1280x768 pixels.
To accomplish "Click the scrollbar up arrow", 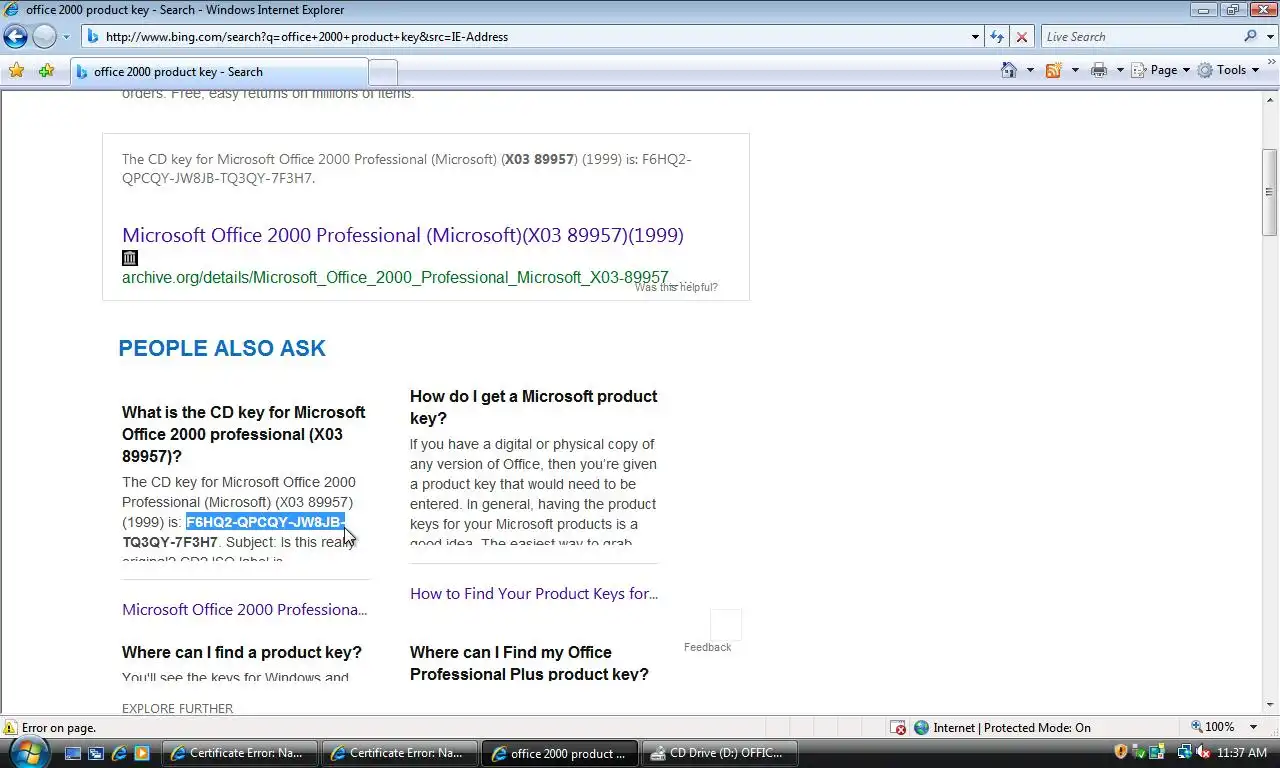I will [x=1270, y=98].
